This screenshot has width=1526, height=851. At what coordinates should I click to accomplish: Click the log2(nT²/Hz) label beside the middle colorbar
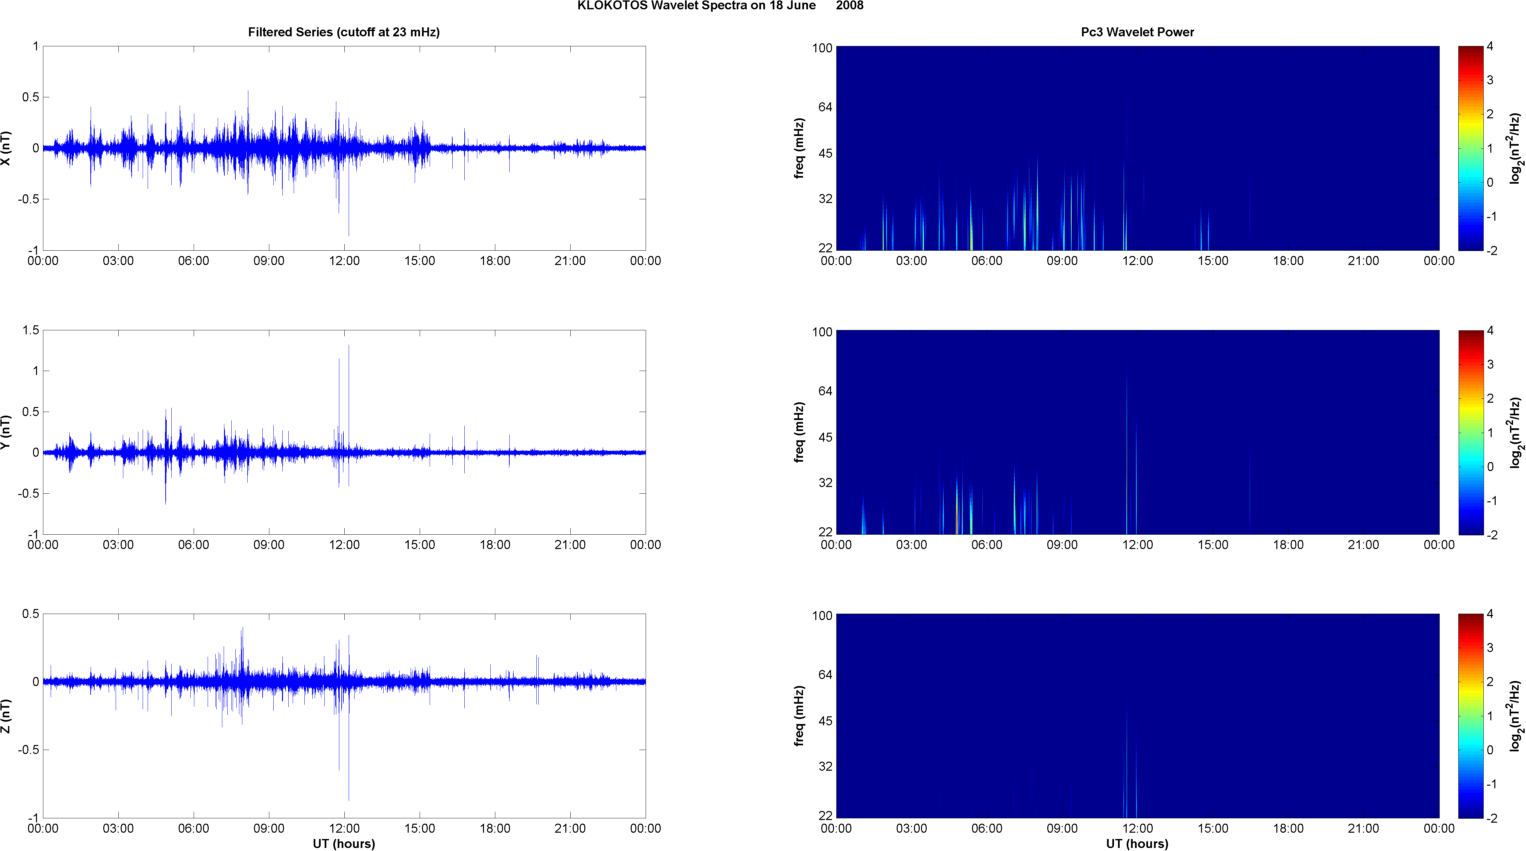pos(1516,432)
